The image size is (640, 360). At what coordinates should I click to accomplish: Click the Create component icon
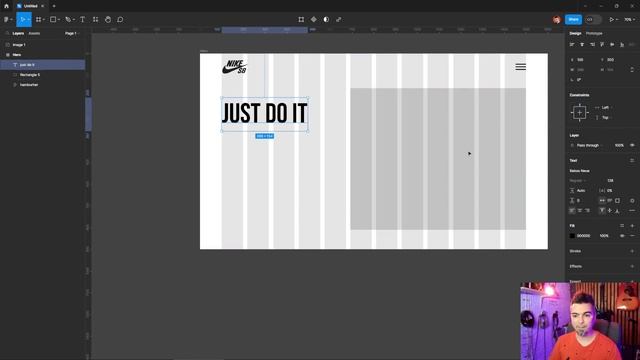(313, 19)
